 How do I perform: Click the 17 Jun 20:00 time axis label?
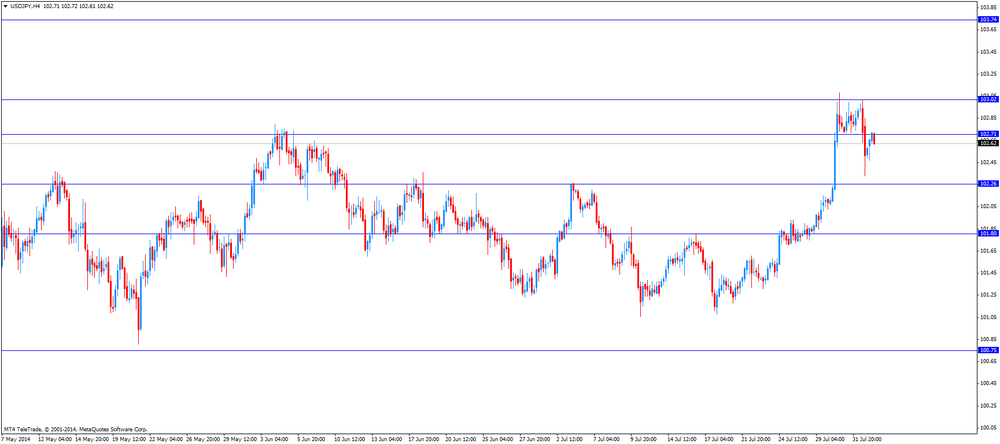pyautogui.click(x=425, y=440)
